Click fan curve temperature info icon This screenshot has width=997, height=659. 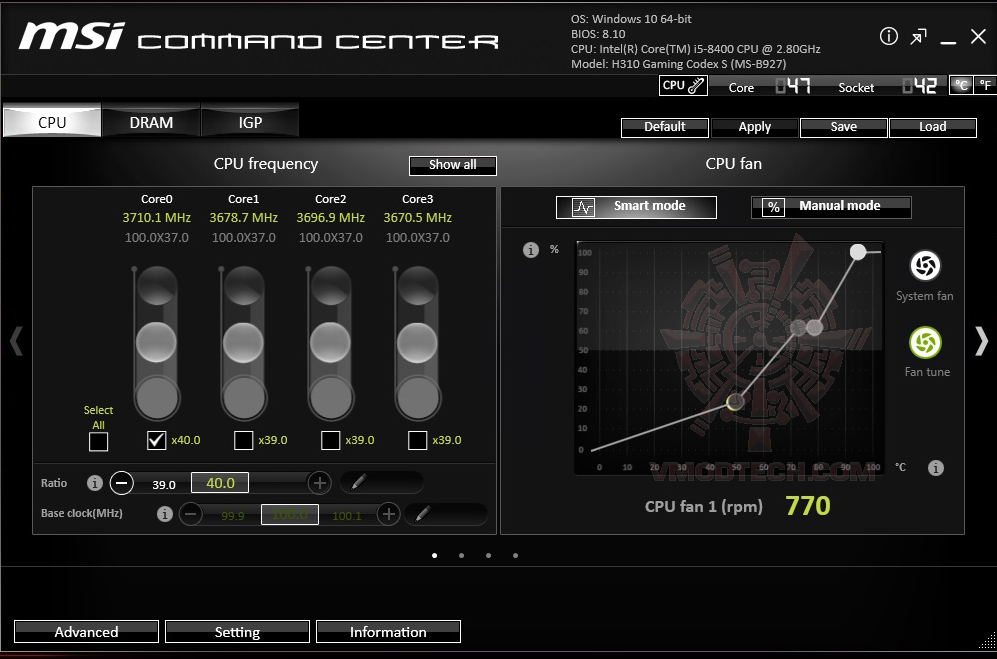coord(935,468)
